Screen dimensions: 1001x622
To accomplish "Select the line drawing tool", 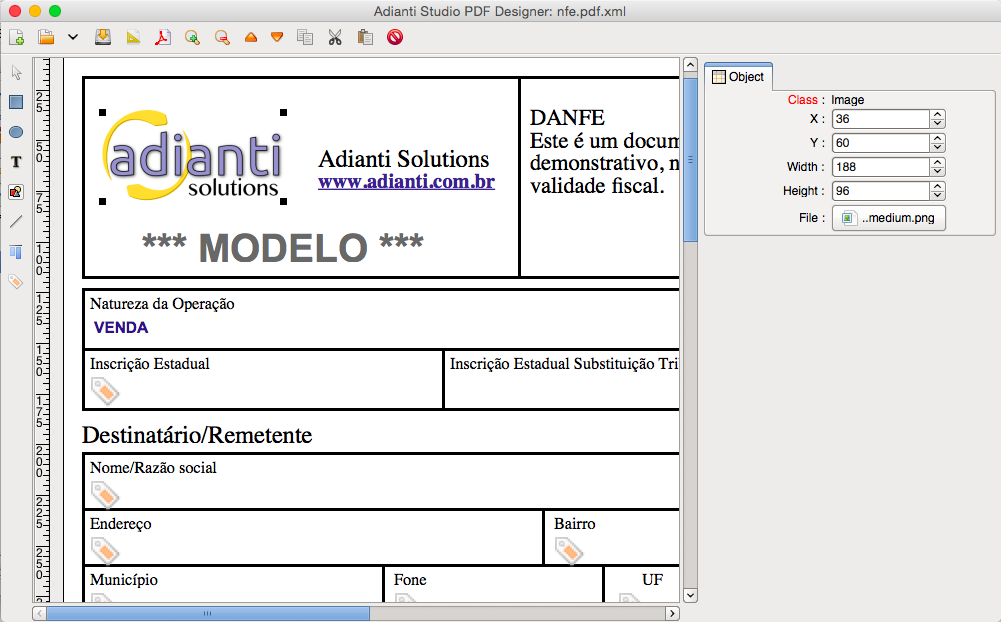I will click(x=16, y=222).
